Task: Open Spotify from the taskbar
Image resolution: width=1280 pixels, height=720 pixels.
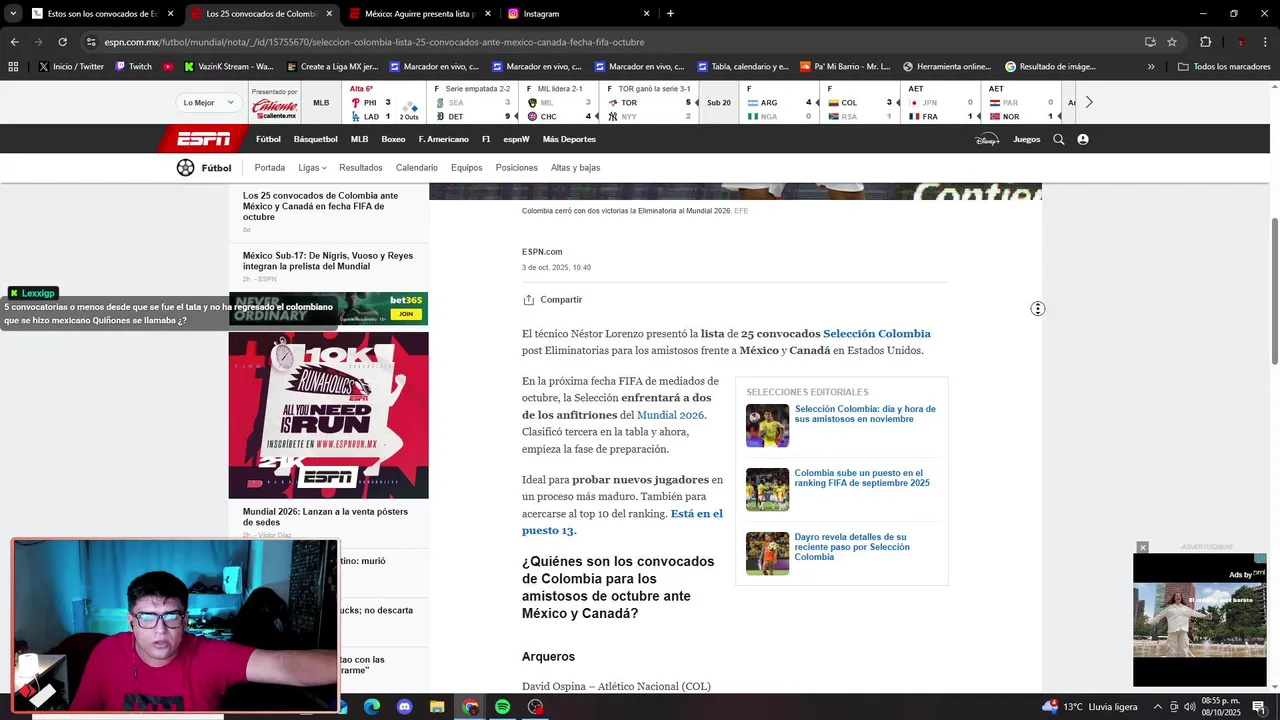Action: [503, 707]
